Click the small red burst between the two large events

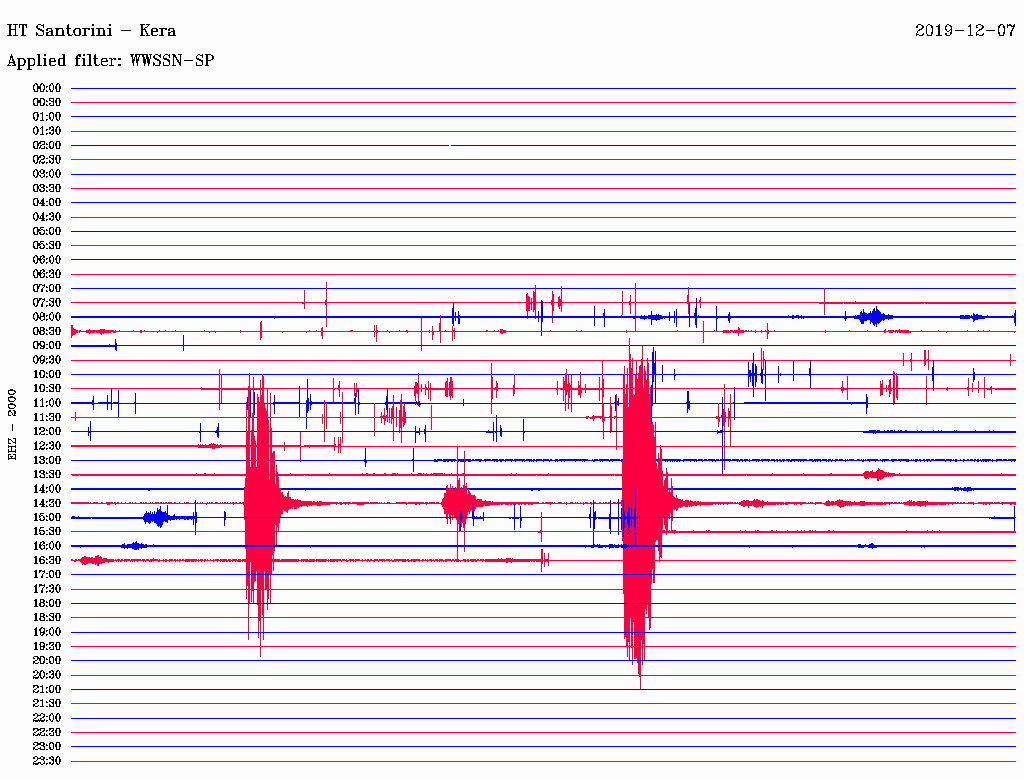click(x=459, y=503)
